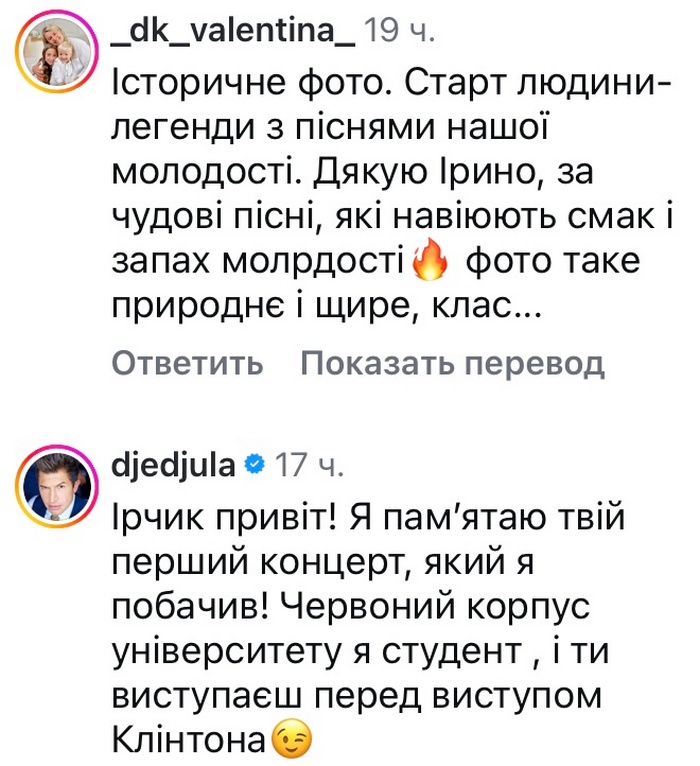The width and height of the screenshot is (700, 766).
Task: Tap Показать перевод to translate comment
Action: click(x=453, y=363)
